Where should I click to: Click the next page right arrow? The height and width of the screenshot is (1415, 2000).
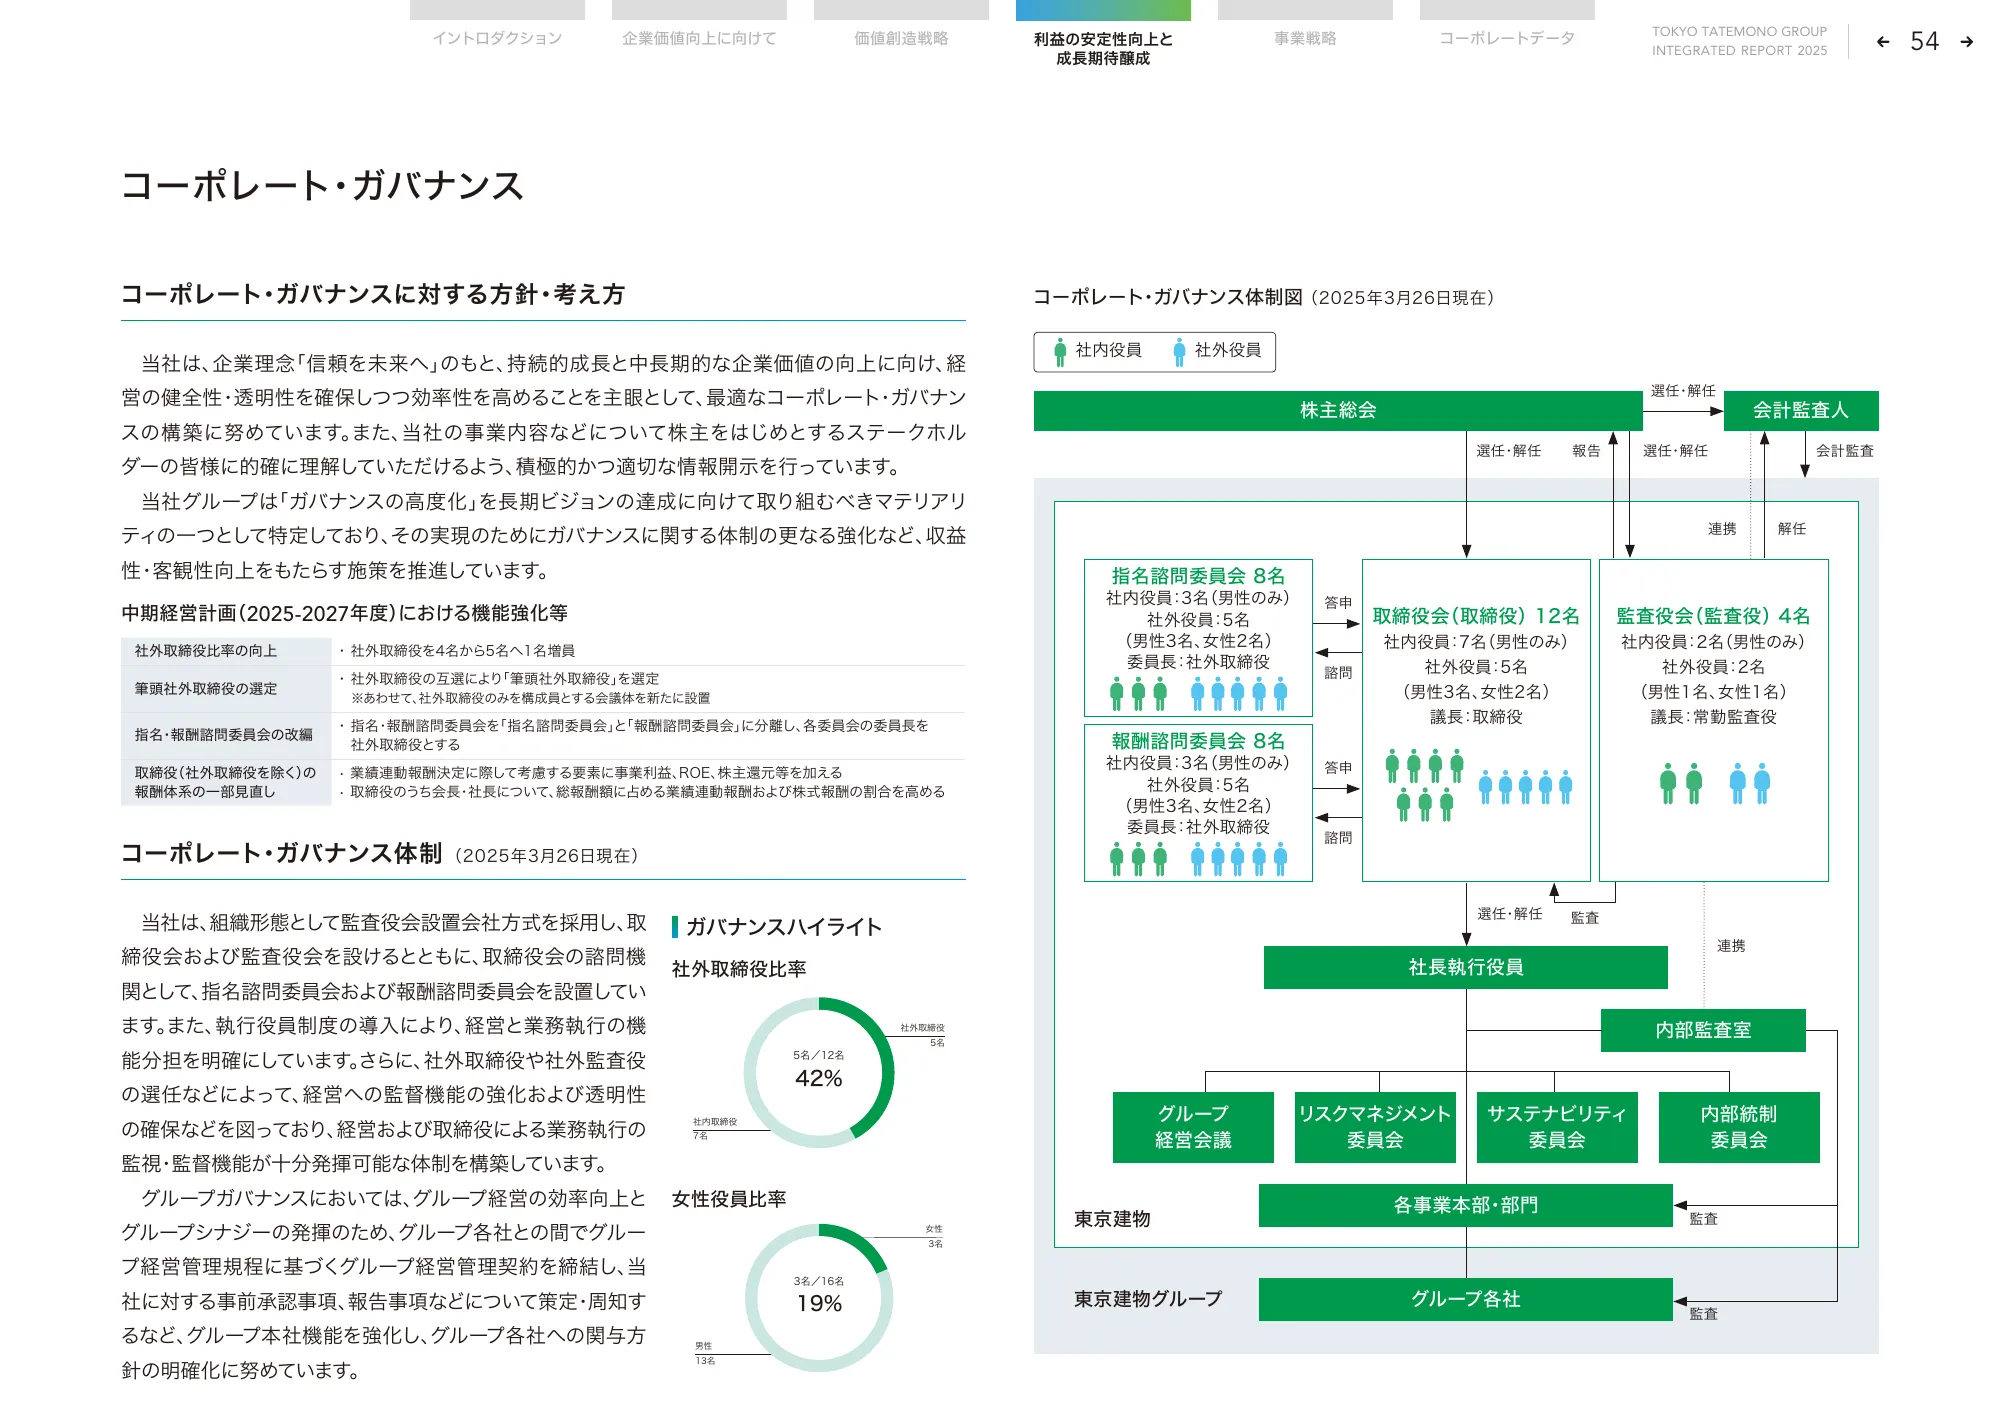click(x=1966, y=42)
